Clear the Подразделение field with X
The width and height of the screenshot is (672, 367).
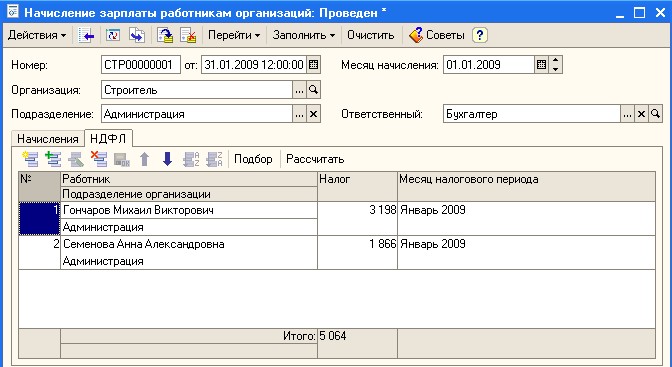coord(314,114)
